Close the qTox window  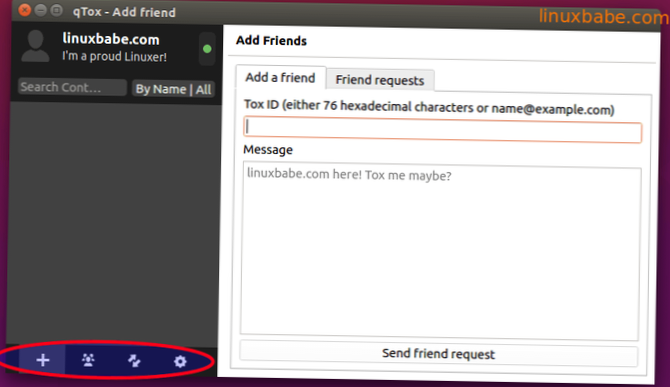point(25,10)
